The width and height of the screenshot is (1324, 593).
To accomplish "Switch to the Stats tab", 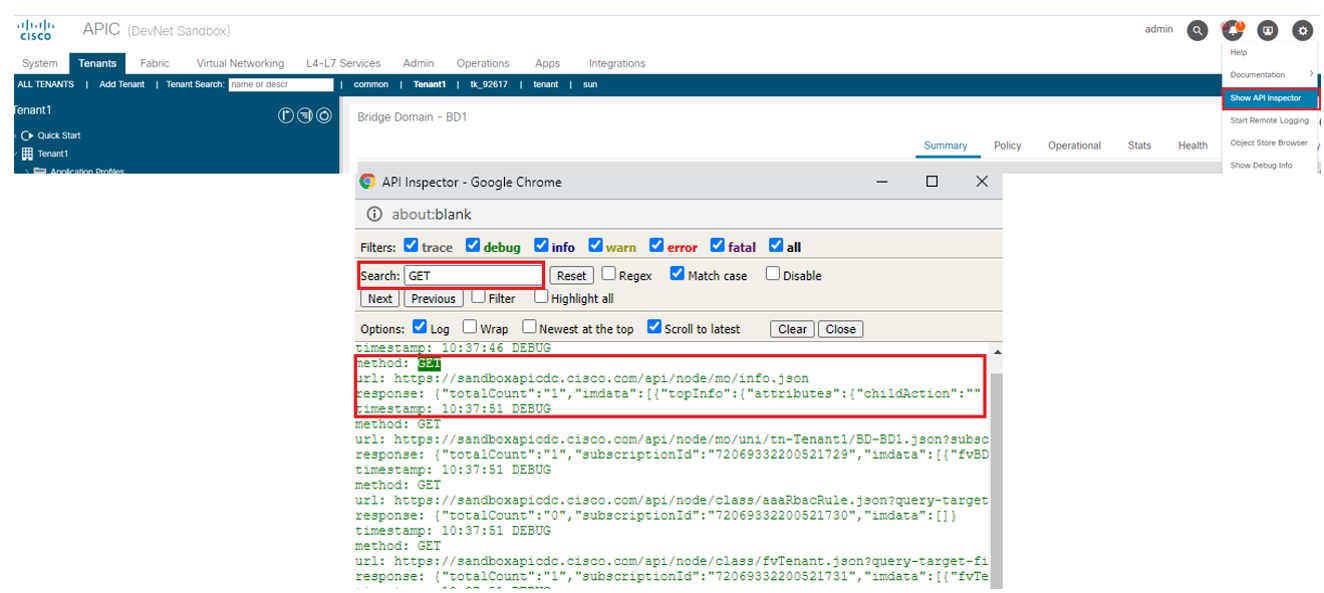I will (x=1139, y=145).
